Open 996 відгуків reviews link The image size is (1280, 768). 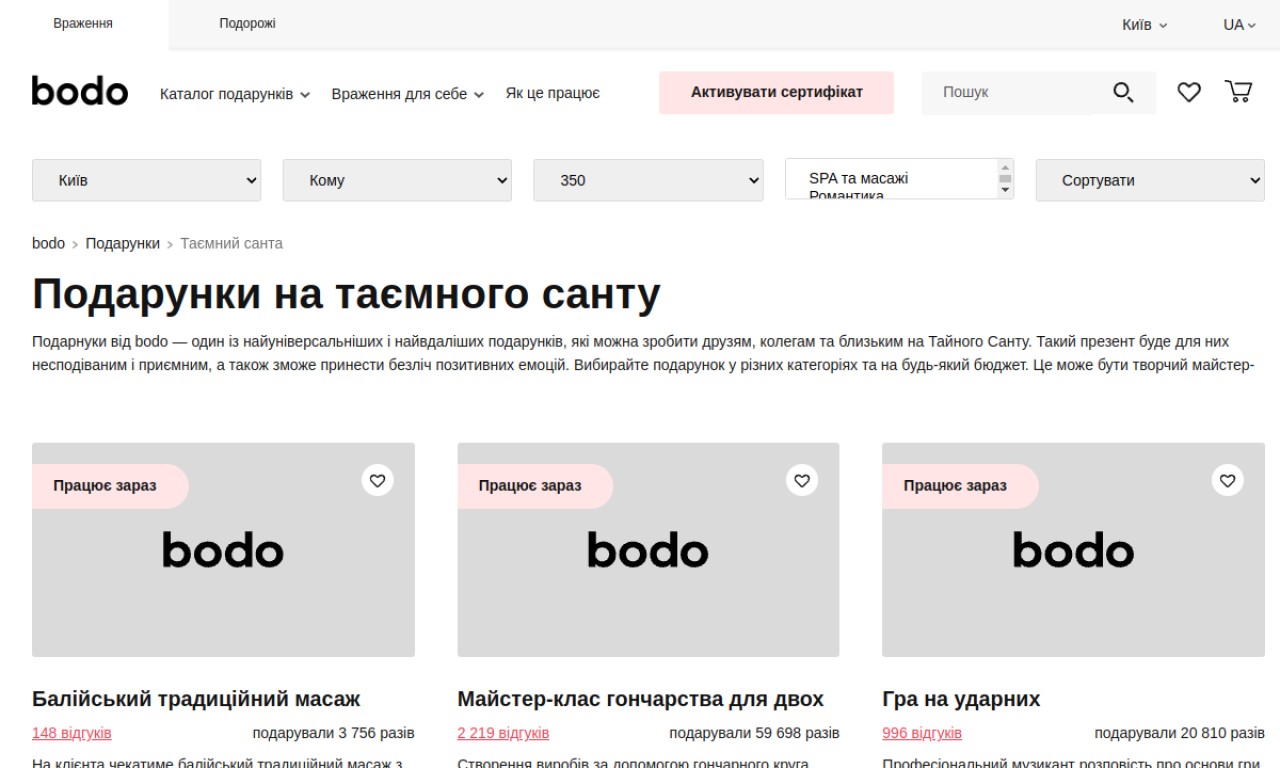click(x=922, y=733)
